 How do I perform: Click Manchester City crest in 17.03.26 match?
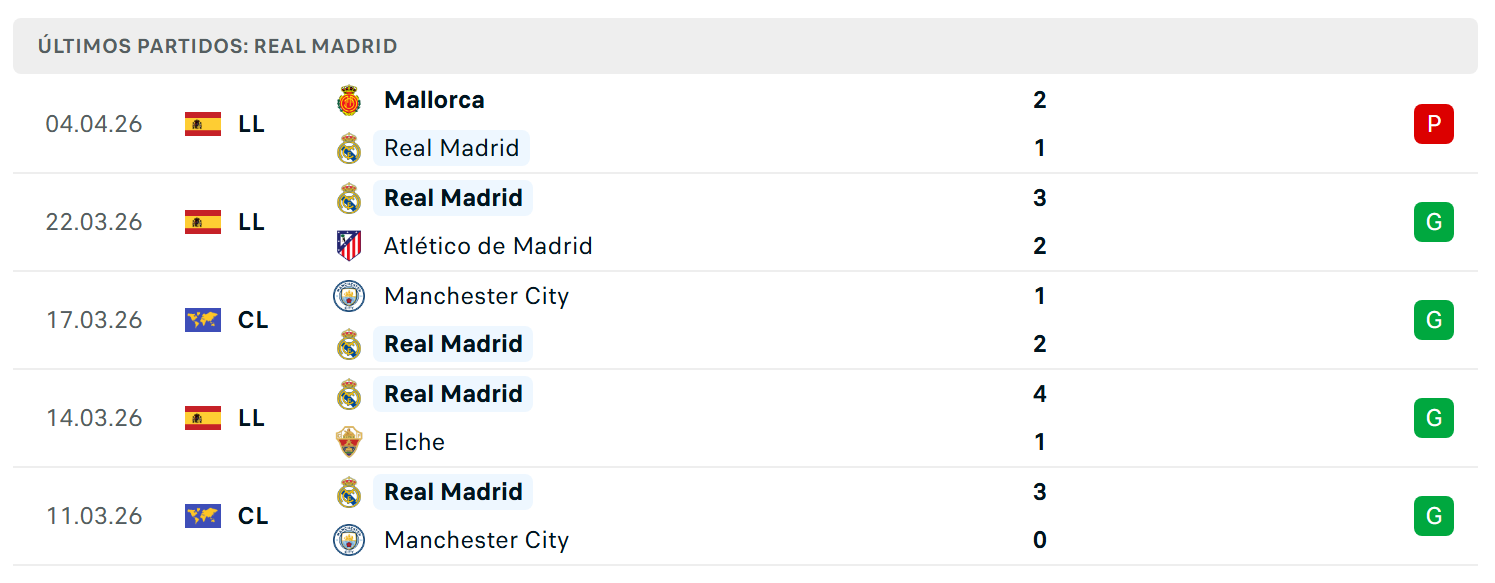pos(348,296)
